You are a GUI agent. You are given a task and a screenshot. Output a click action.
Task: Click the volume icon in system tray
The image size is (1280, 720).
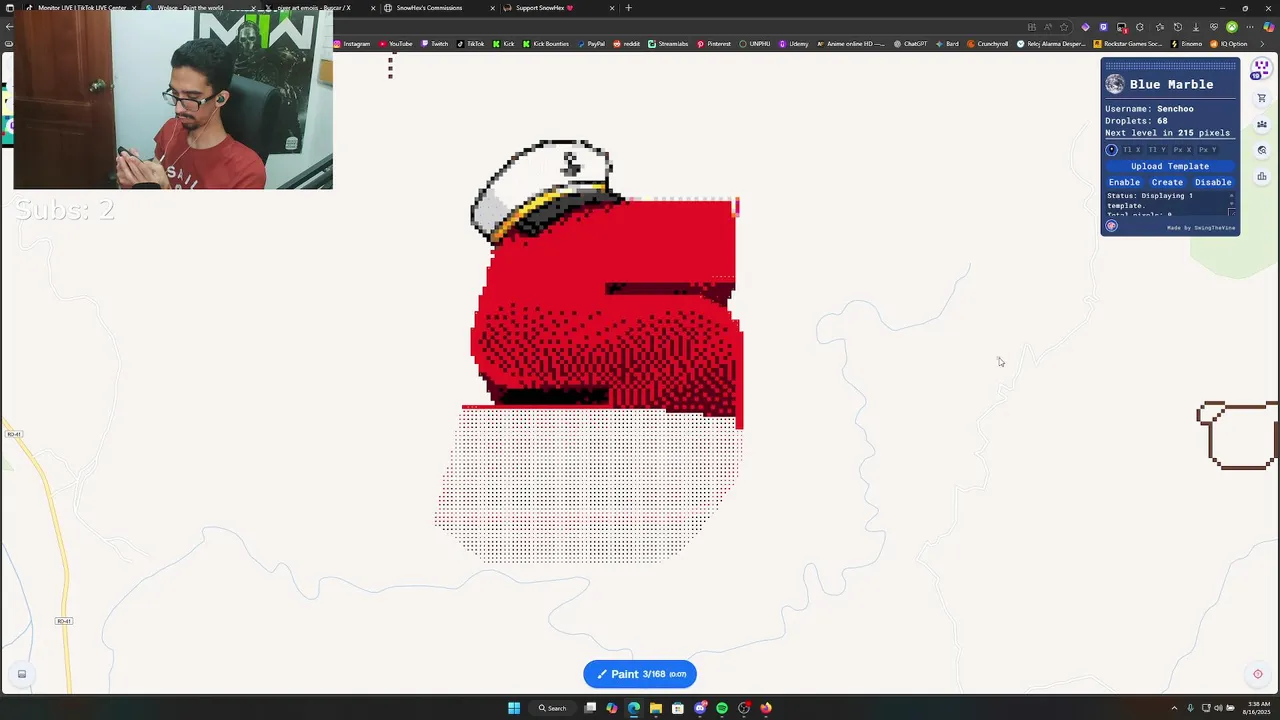click(x=1217, y=708)
